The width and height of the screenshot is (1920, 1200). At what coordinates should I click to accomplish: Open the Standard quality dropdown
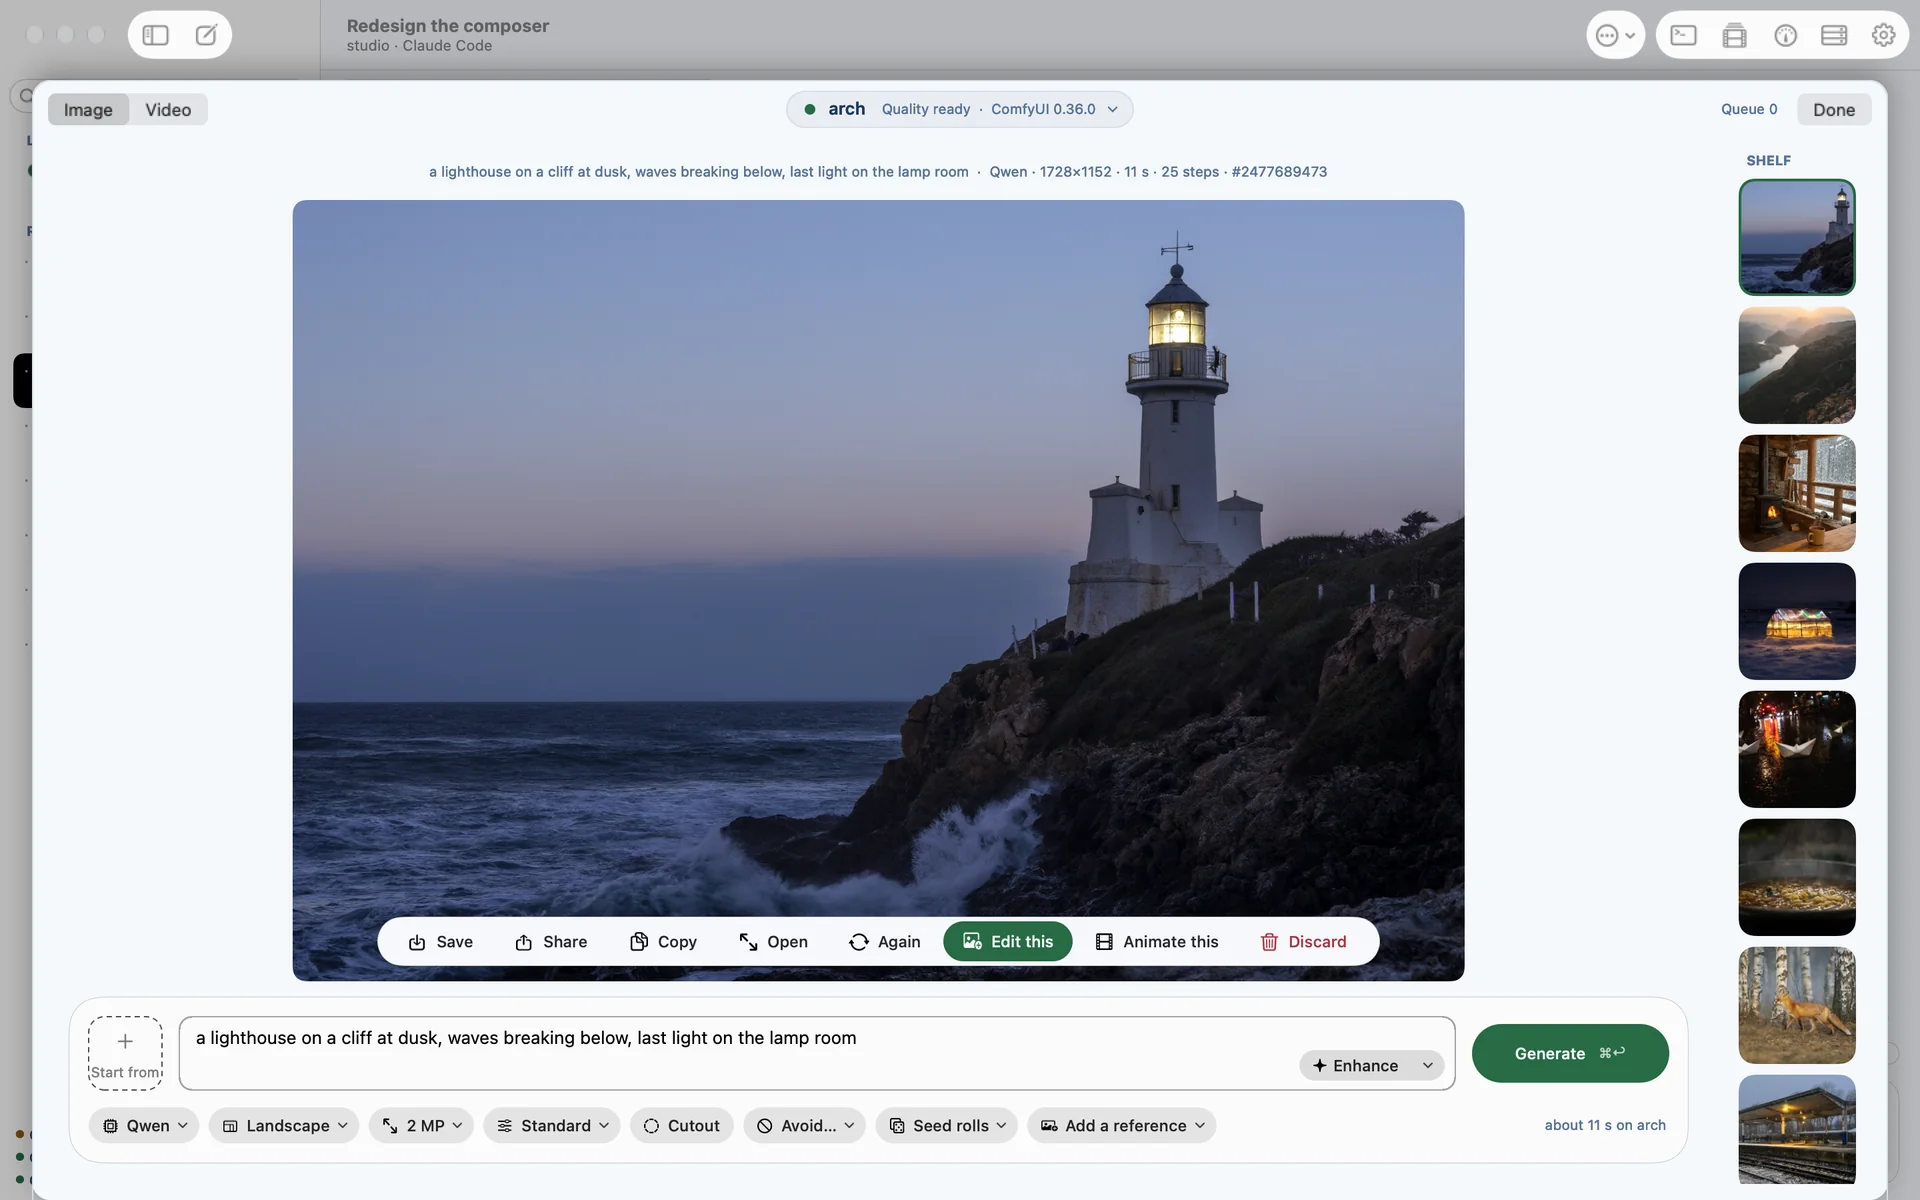tap(552, 1126)
